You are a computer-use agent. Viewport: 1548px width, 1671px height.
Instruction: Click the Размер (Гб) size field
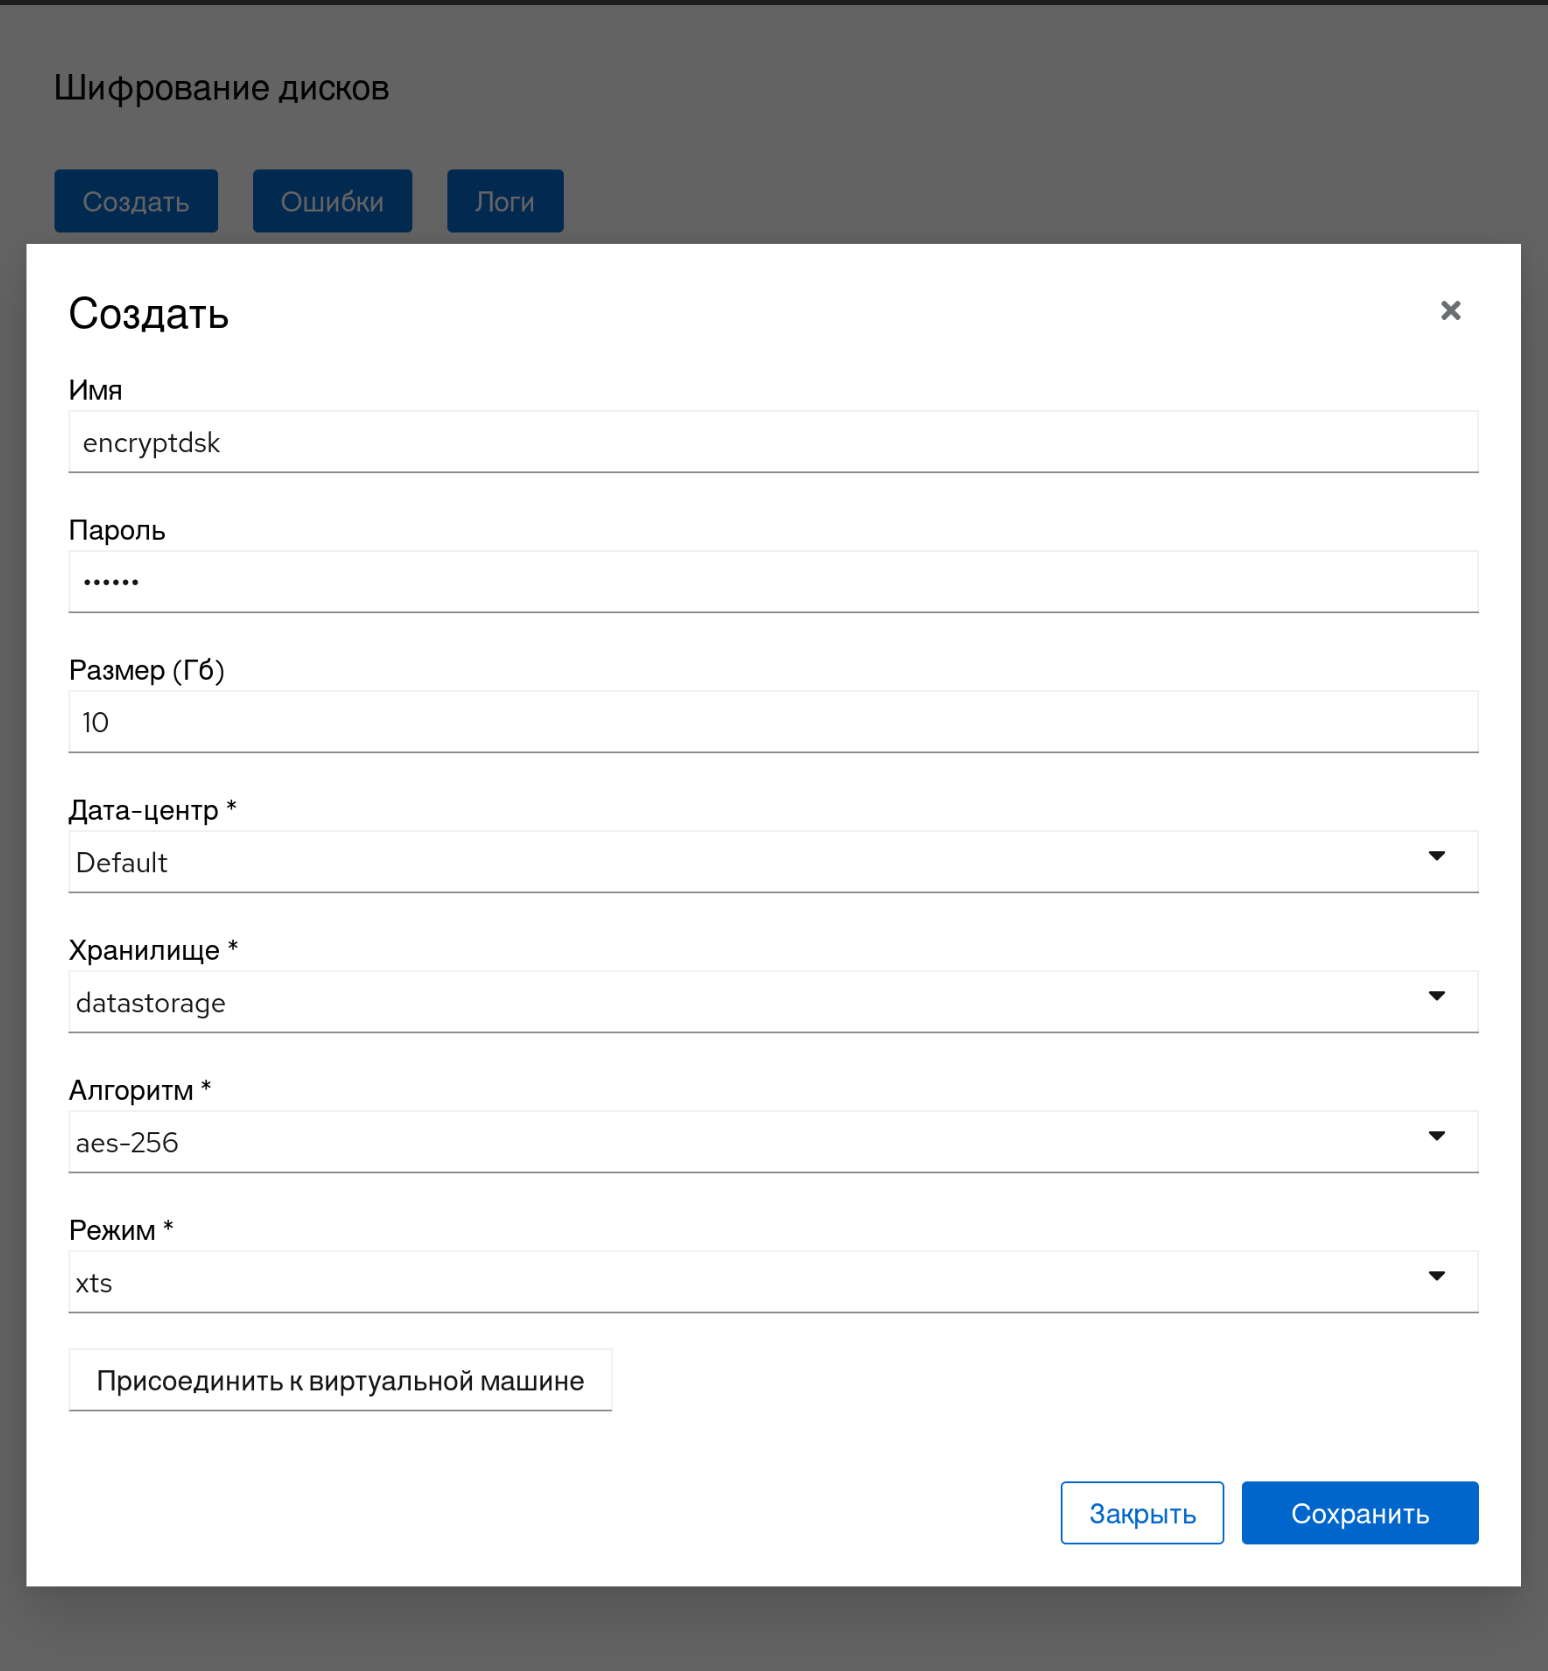click(772, 722)
